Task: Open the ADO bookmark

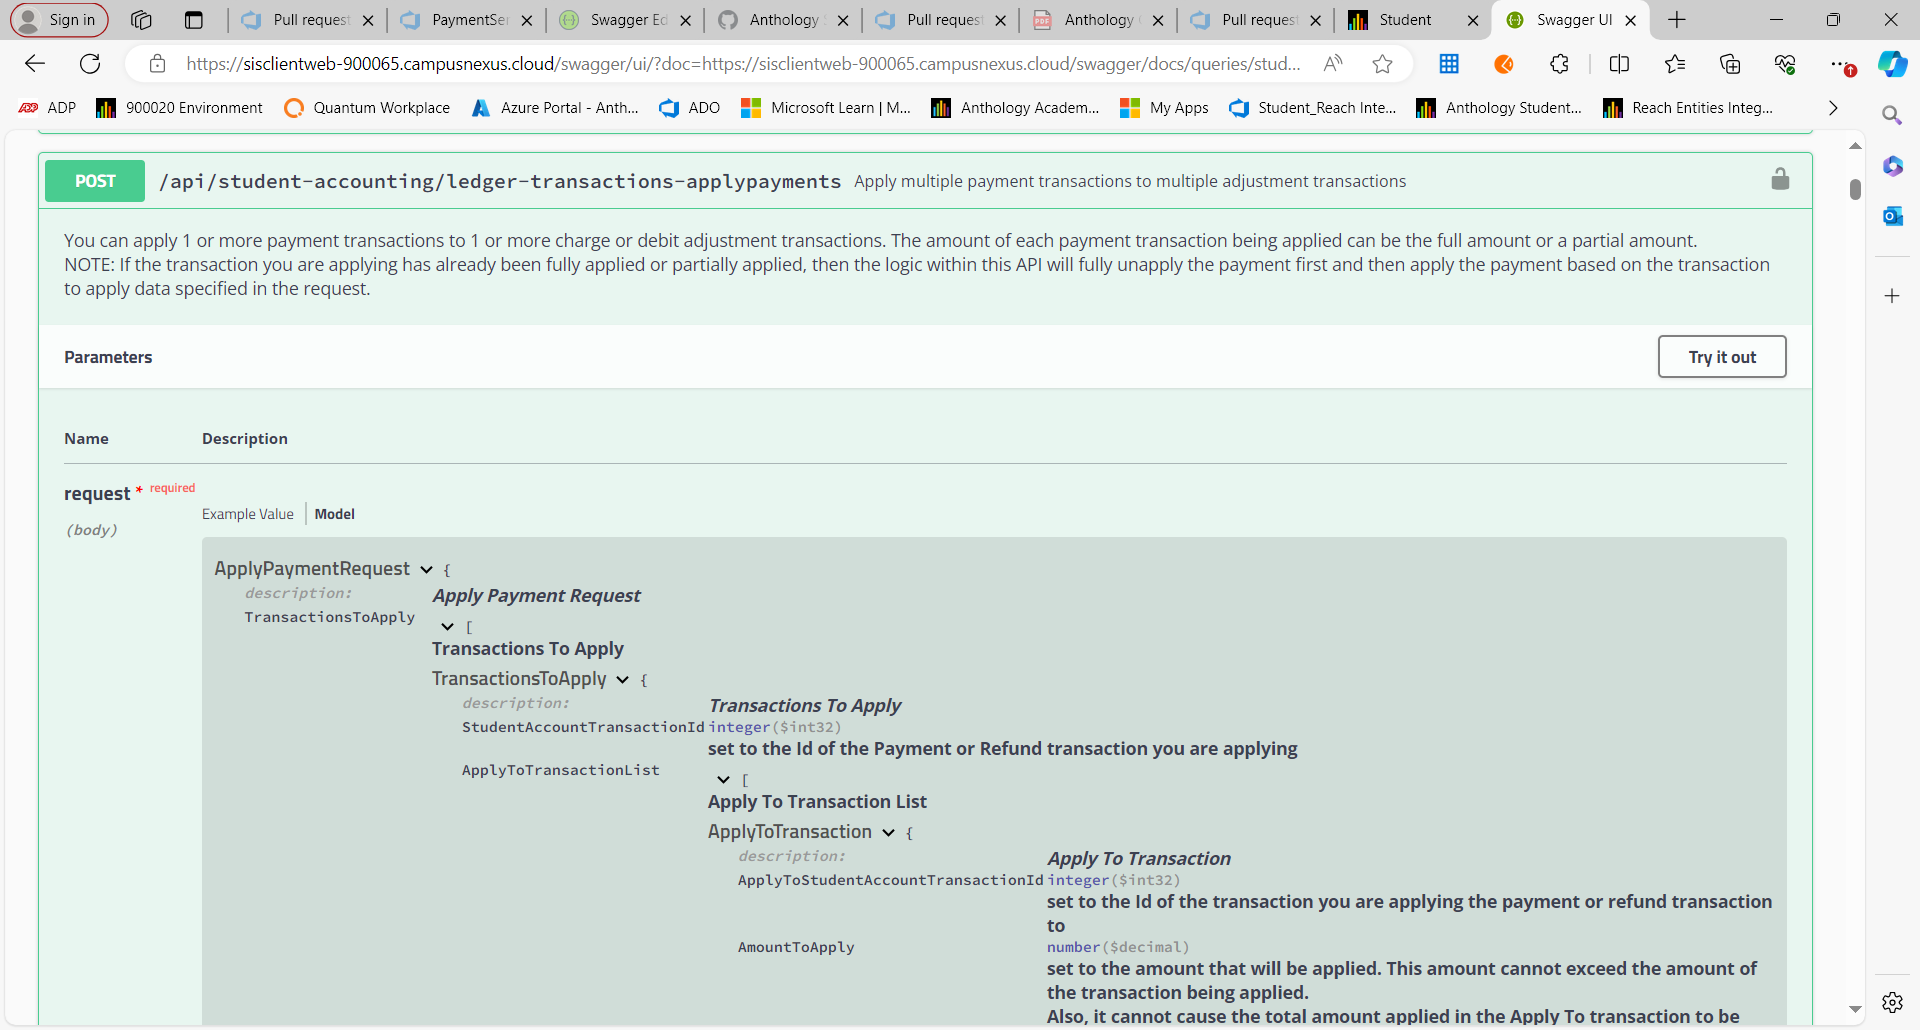Action: click(690, 108)
